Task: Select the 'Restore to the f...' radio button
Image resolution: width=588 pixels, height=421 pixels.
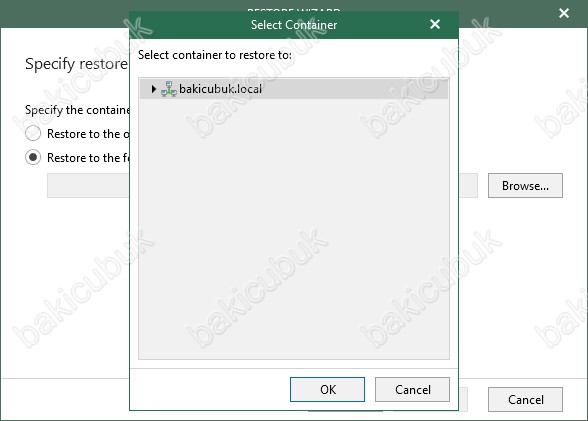Action: point(33,157)
